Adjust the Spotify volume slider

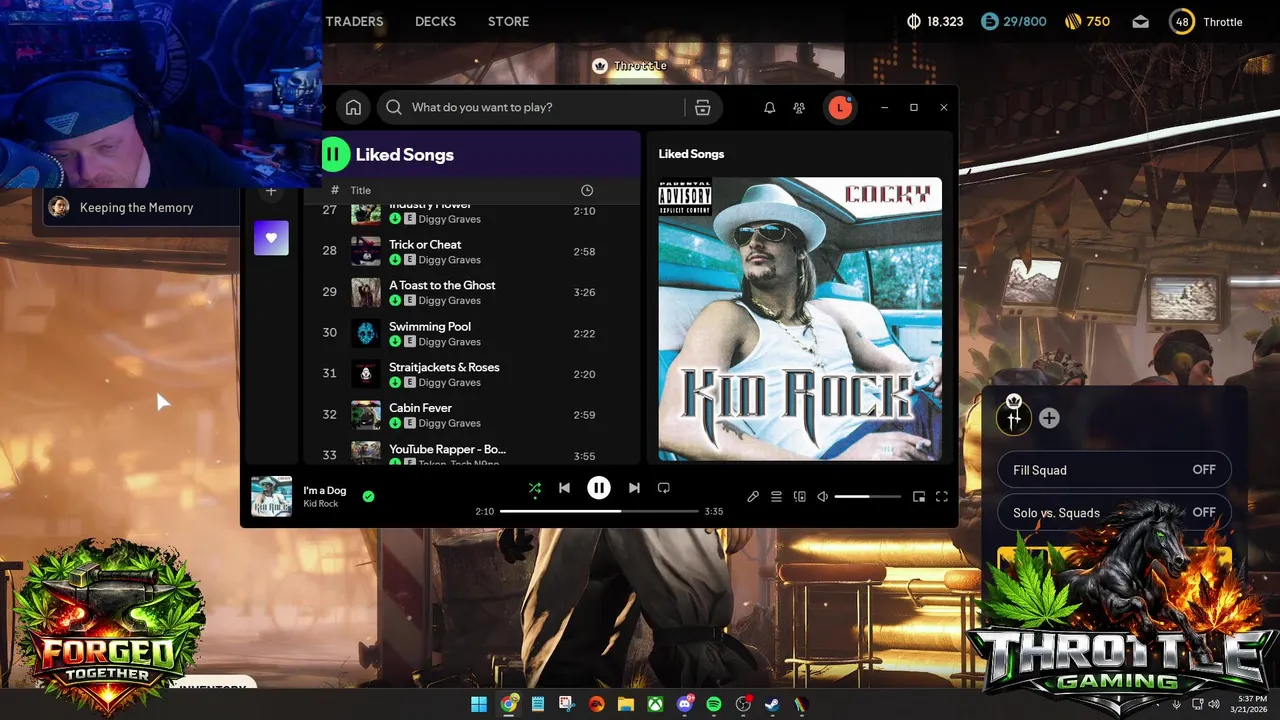867,496
